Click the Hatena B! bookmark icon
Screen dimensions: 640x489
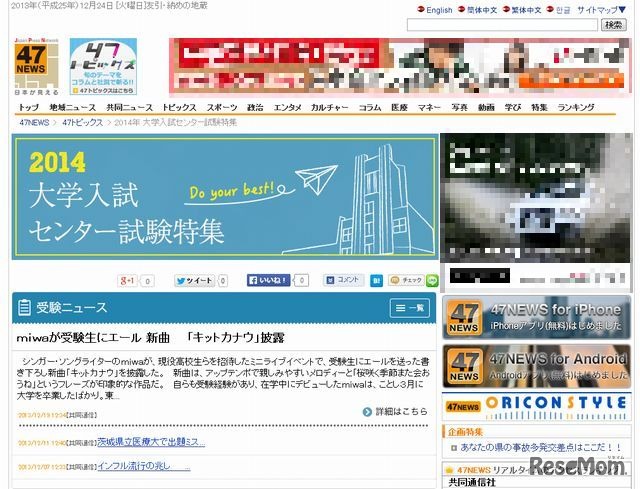376,280
